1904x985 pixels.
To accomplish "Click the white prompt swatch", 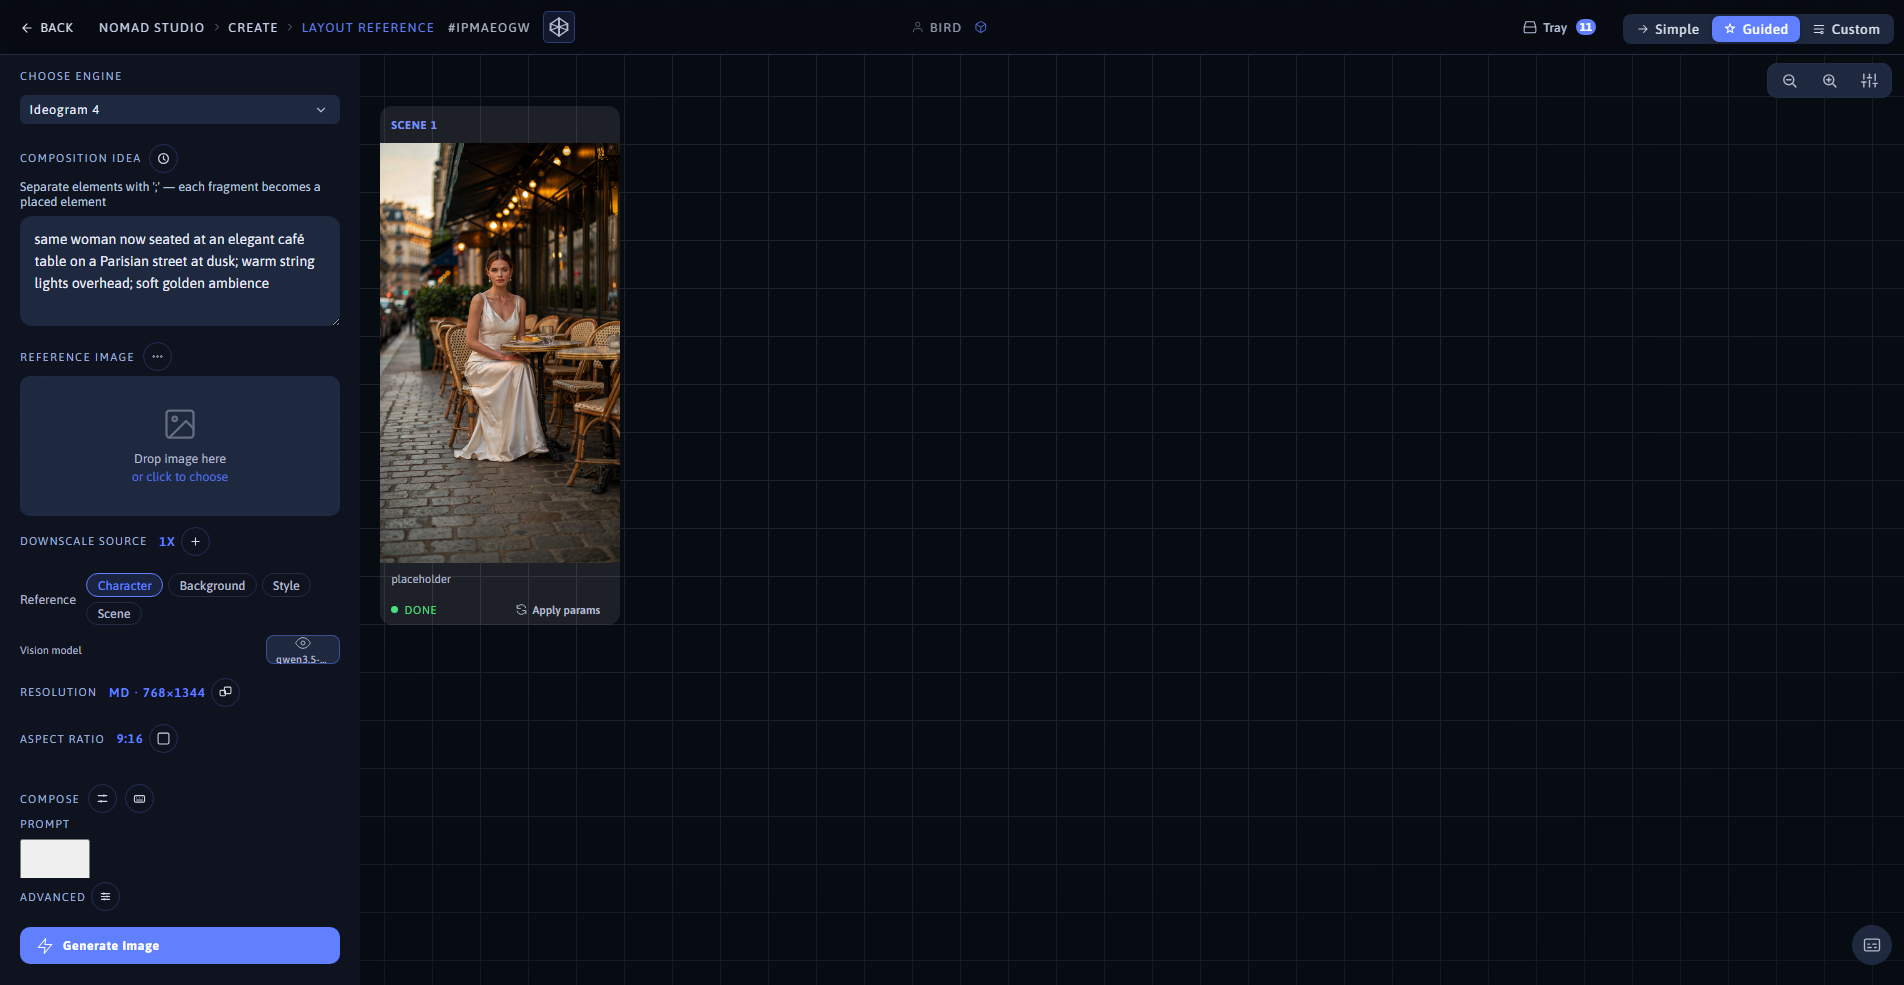I will (x=55, y=859).
